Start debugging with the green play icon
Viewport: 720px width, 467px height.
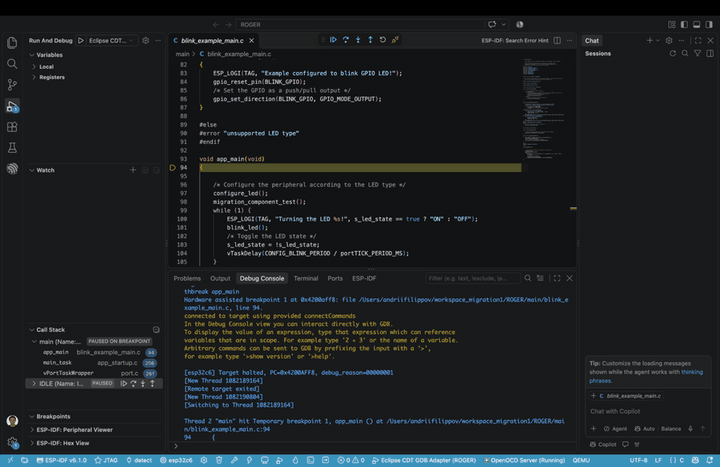point(81,40)
